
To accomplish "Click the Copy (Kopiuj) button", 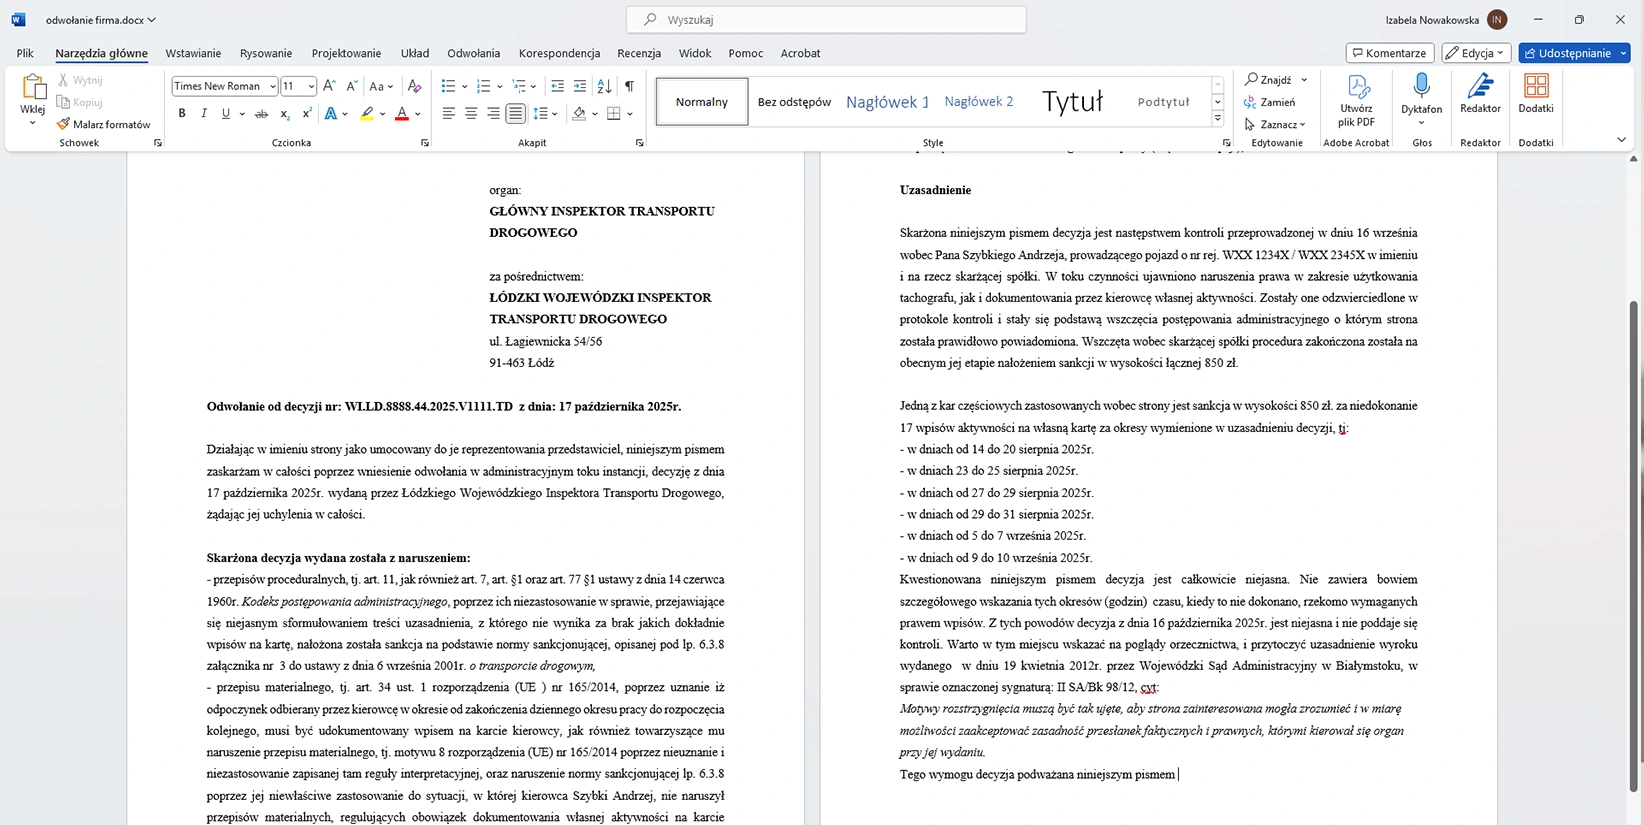I will 81,102.
